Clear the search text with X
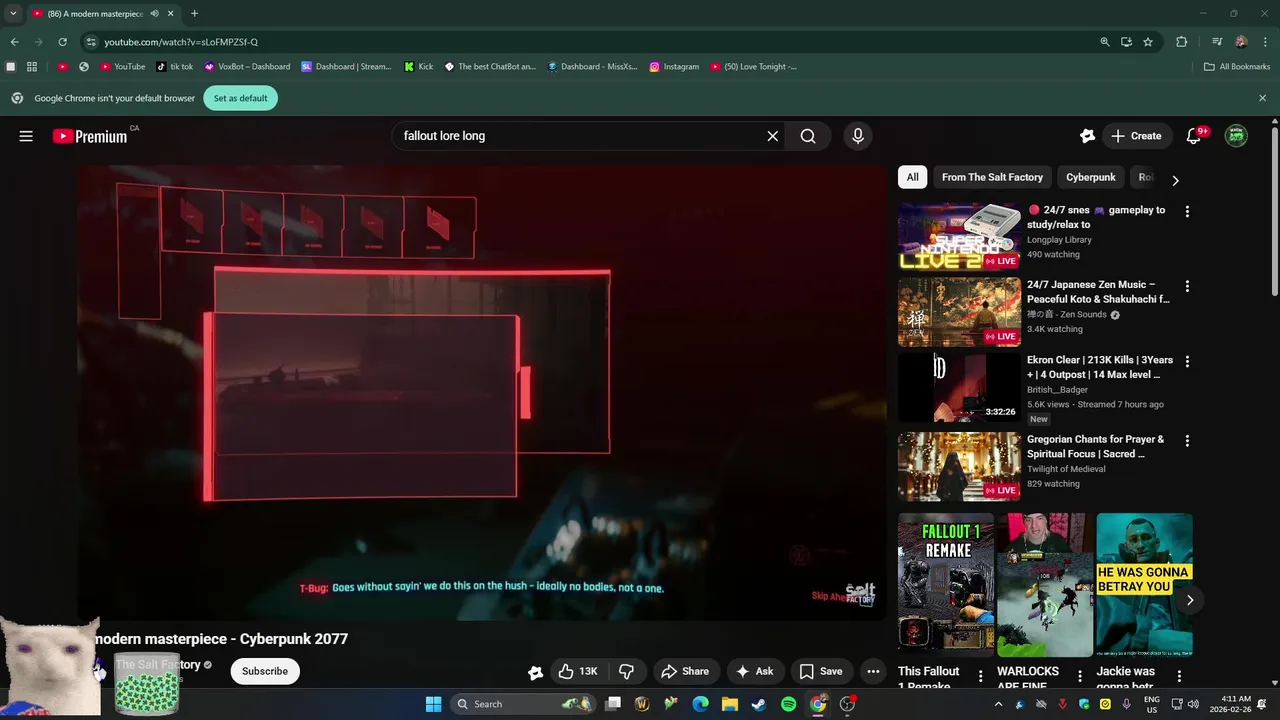The height and width of the screenshot is (720, 1280). click(x=772, y=136)
